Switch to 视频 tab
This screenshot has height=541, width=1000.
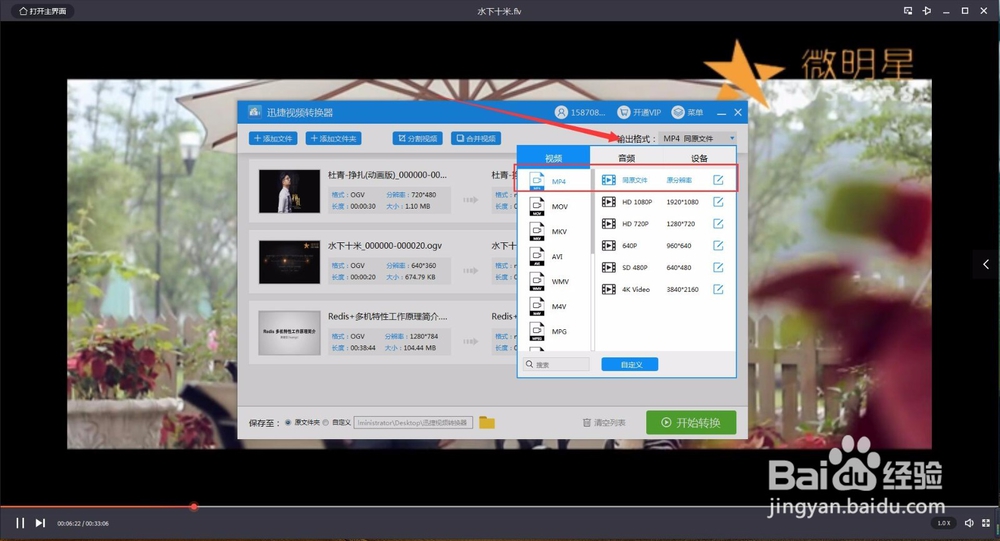pyautogui.click(x=554, y=158)
